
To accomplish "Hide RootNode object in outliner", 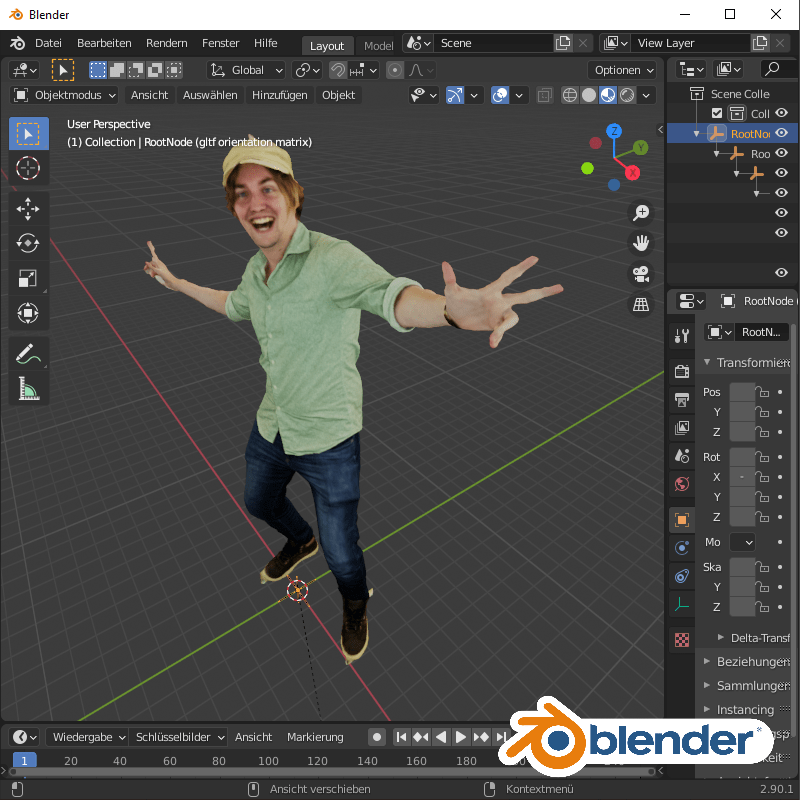I will (782, 133).
